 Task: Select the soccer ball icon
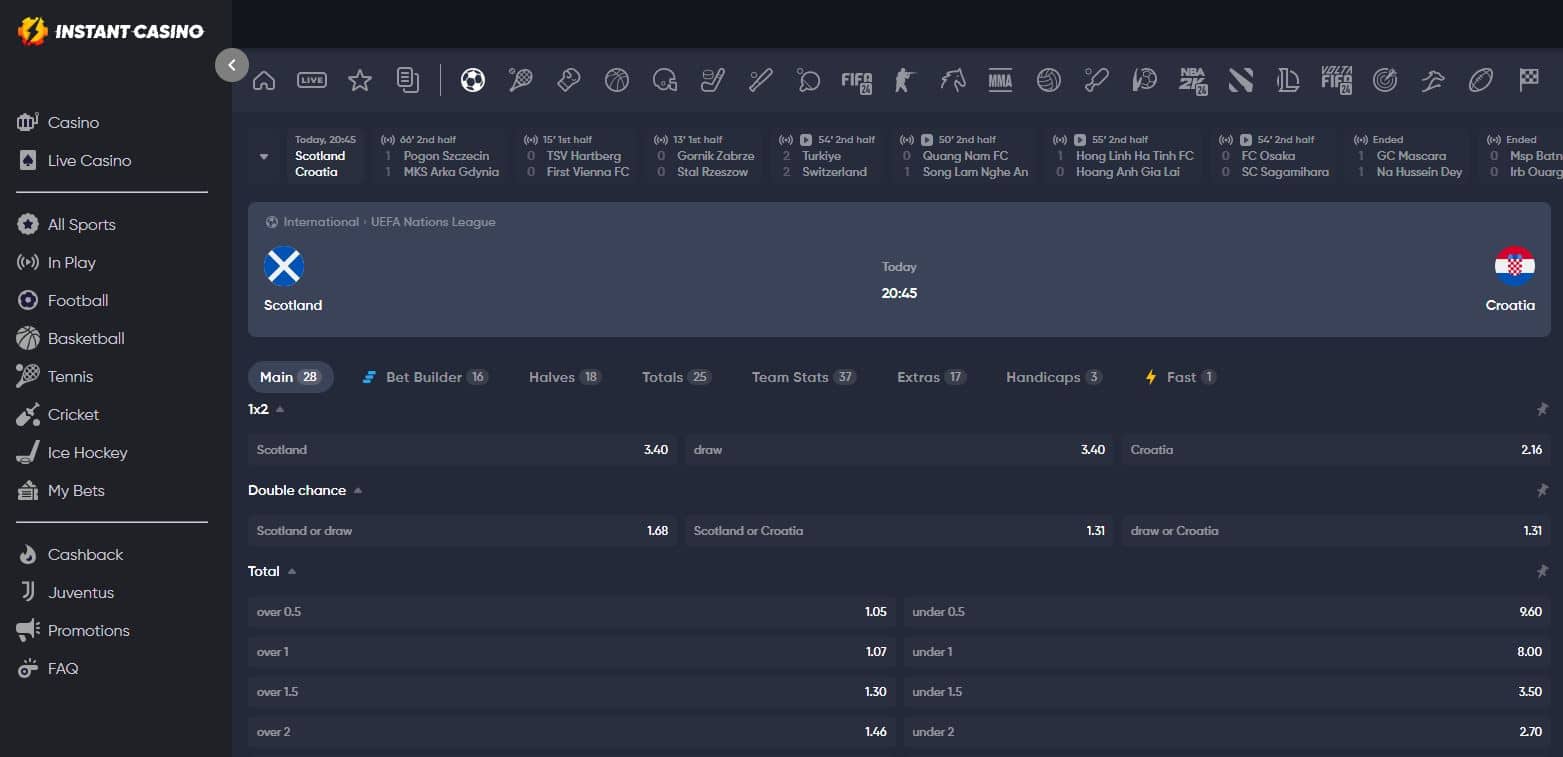[473, 80]
